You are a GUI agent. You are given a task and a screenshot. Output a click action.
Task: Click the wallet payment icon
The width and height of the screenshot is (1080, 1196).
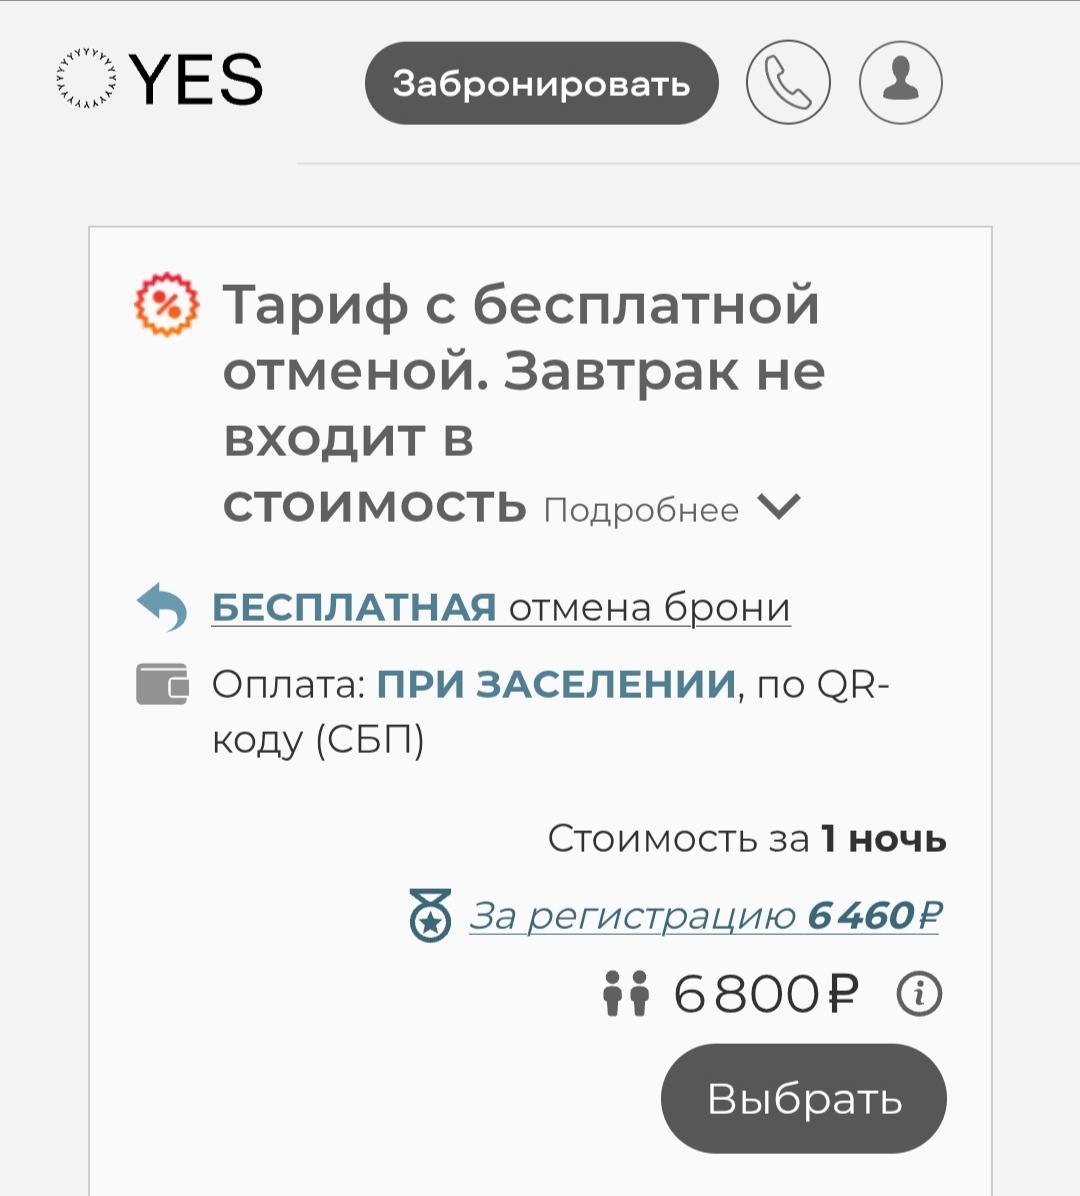tap(162, 682)
